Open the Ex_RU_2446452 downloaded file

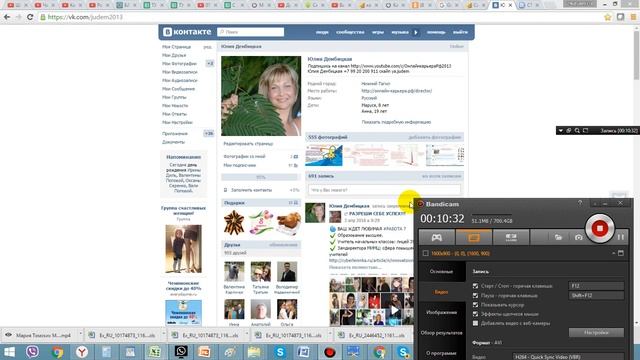click(373, 335)
